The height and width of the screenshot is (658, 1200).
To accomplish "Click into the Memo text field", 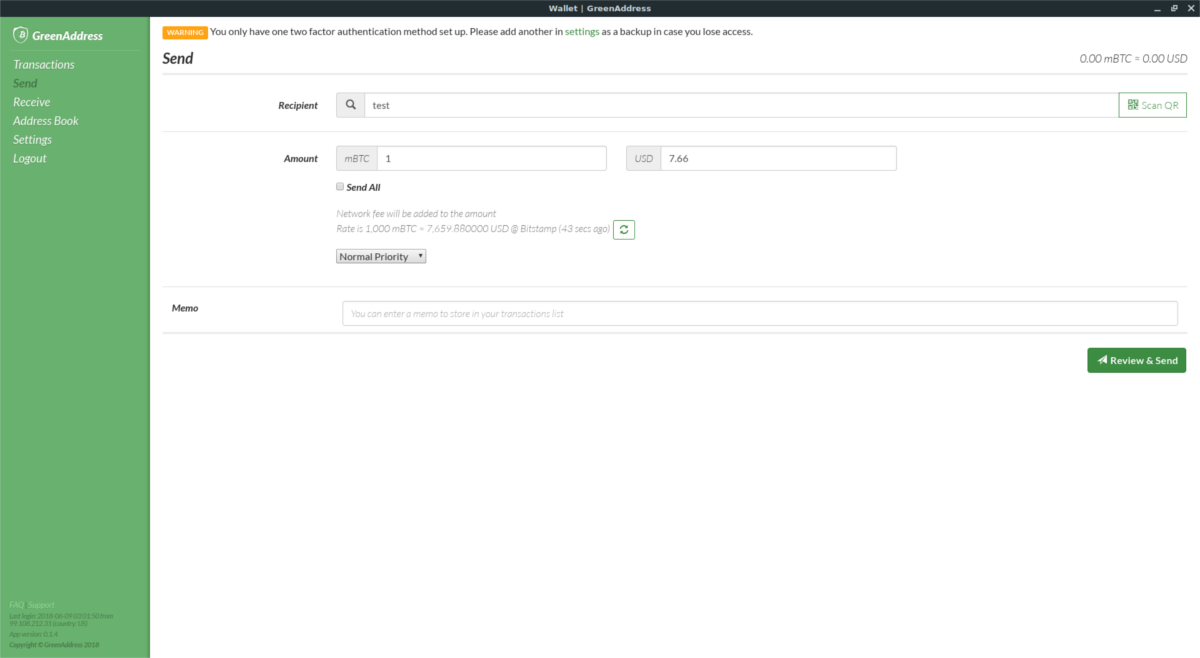I will point(760,313).
